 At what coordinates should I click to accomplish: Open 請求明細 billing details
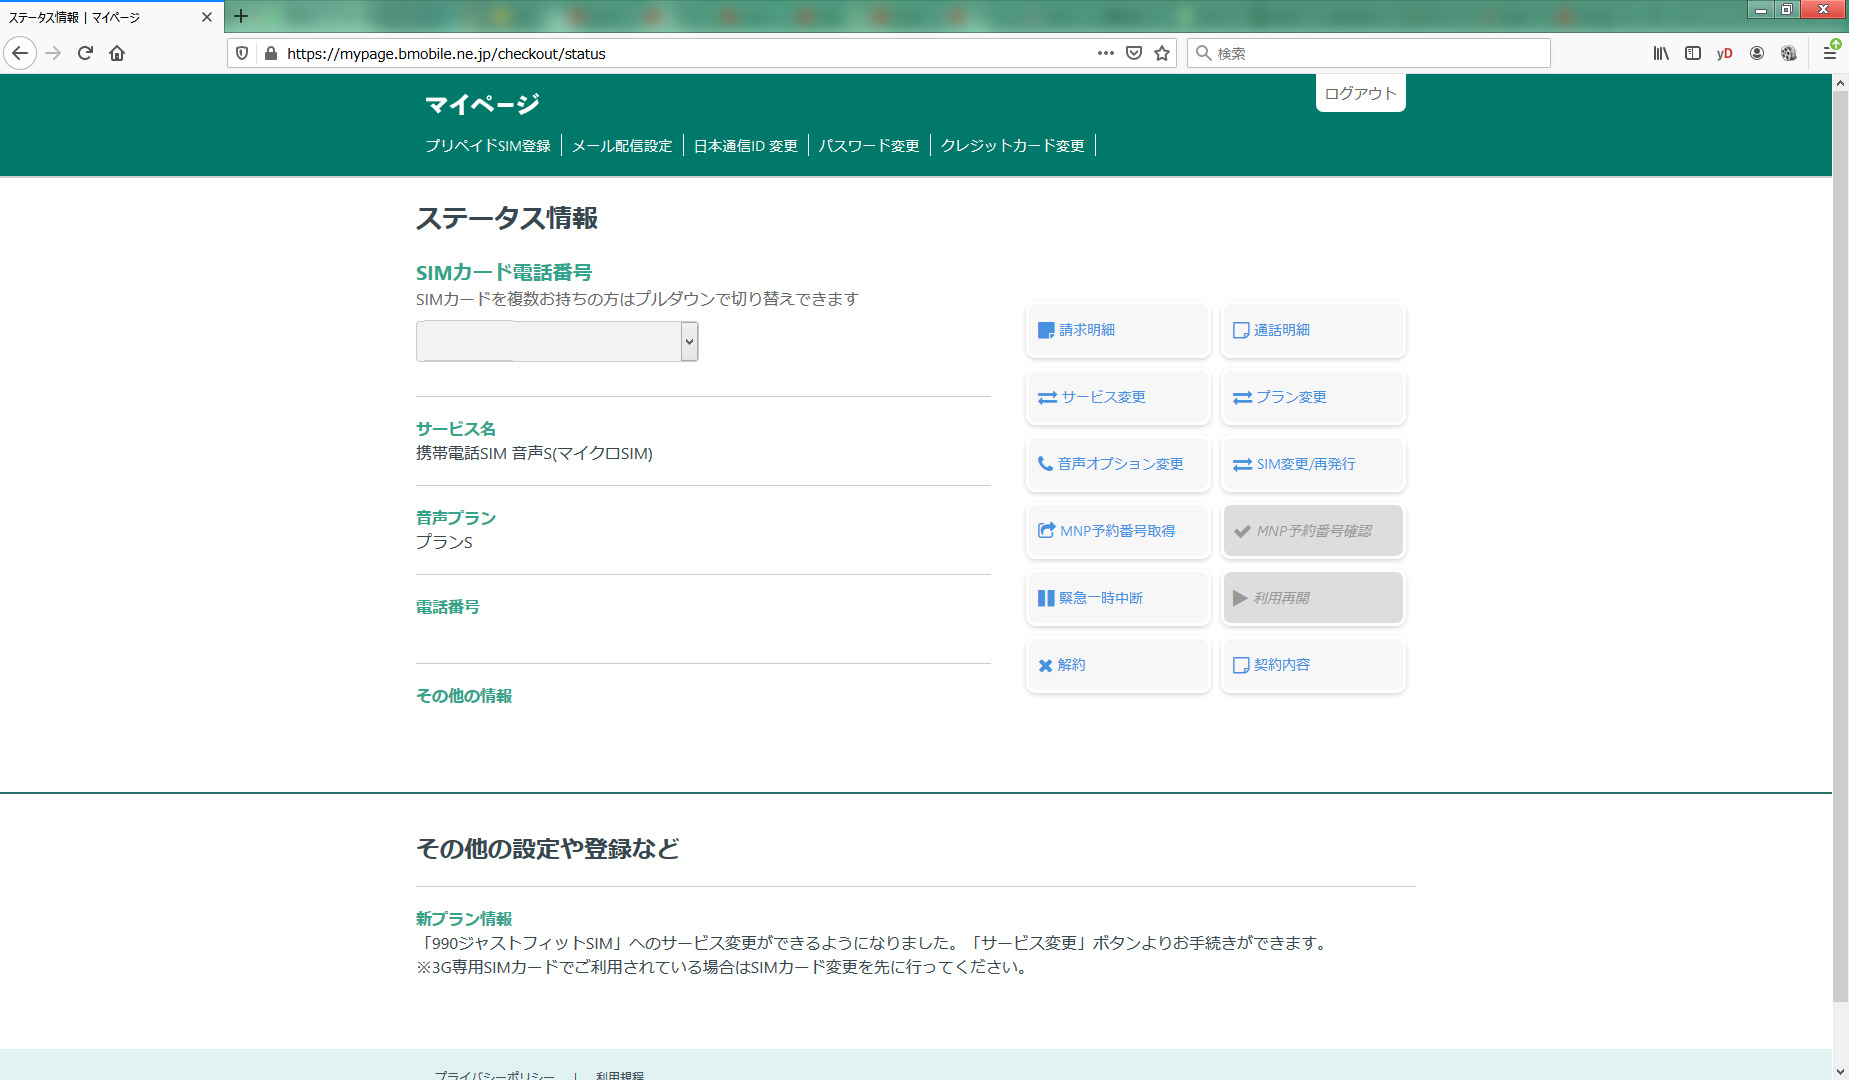[1118, 330]
